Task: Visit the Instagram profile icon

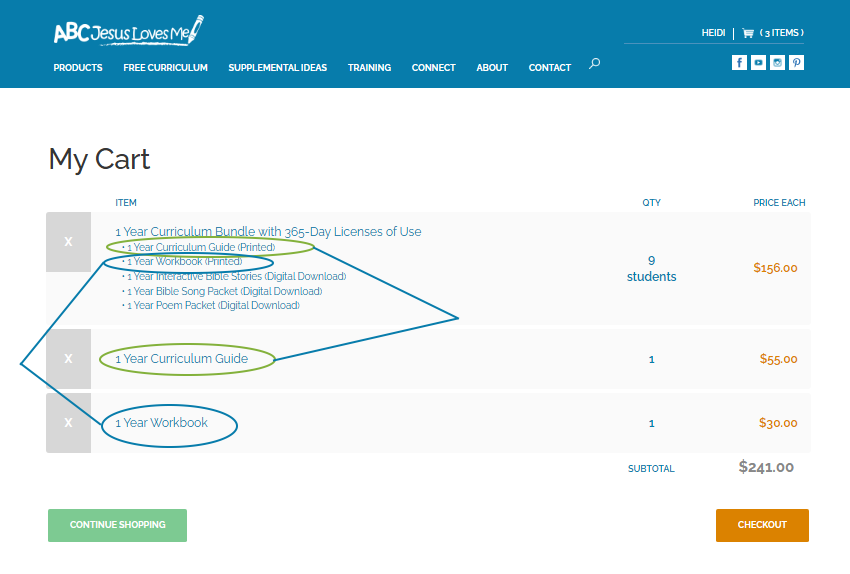Action: pyautogui.click(x=777, y=63)
